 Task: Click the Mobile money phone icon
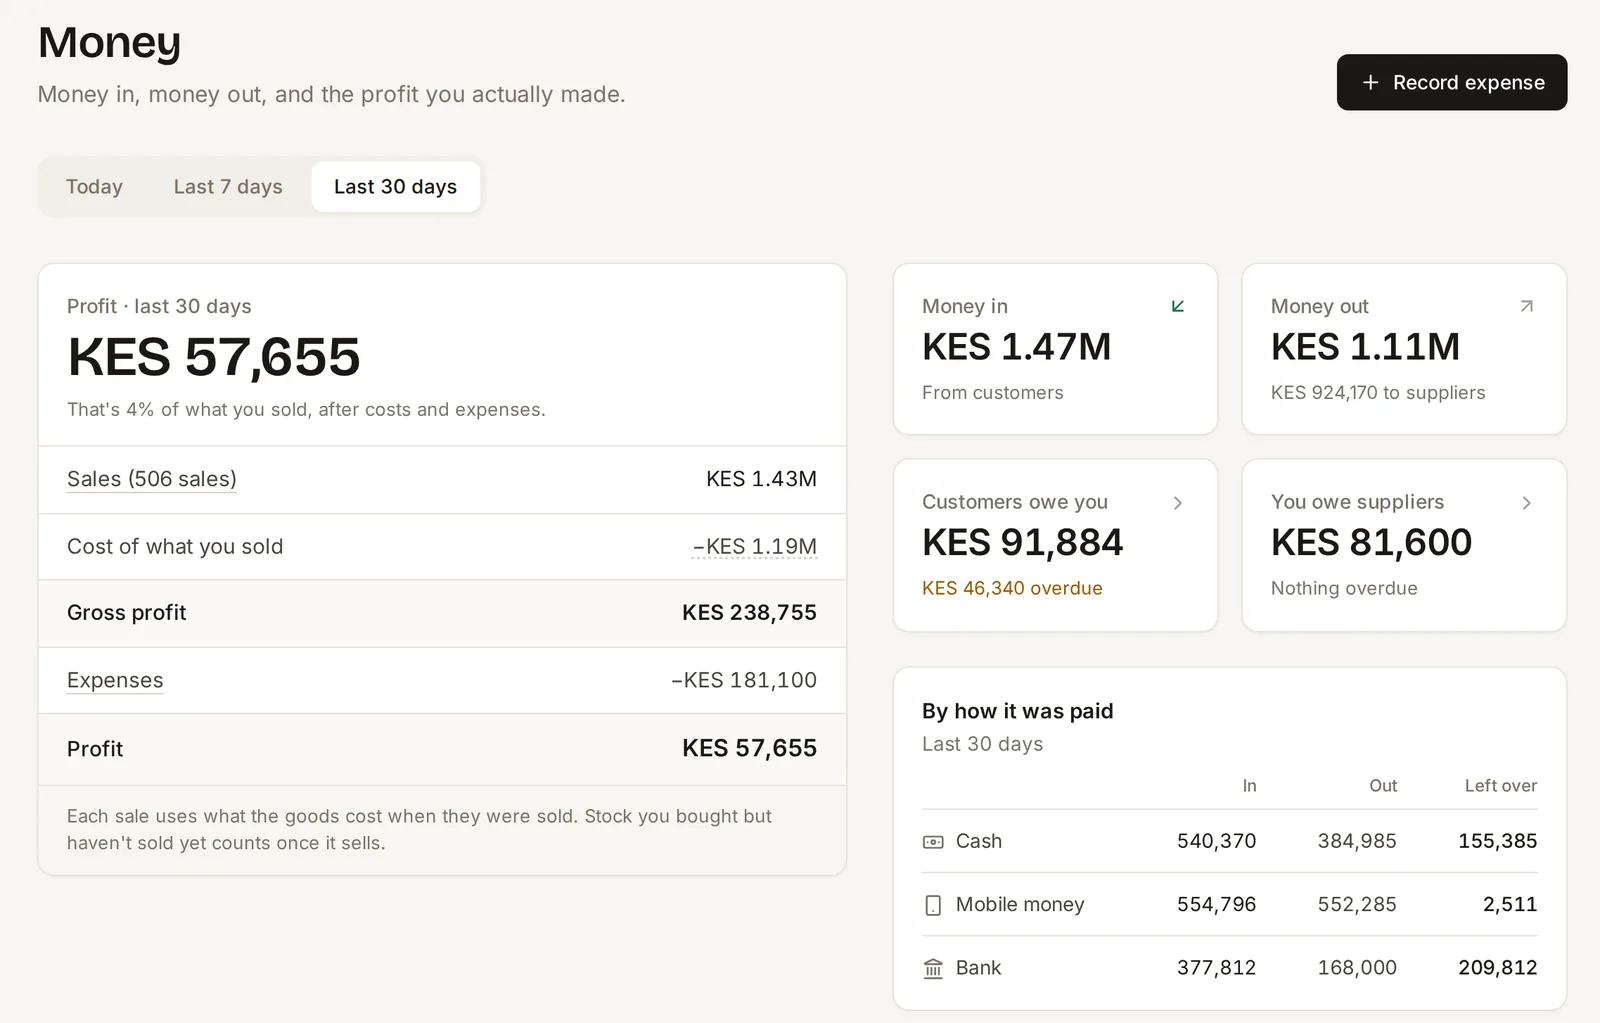pyautogui.click(x=933, y=905)
